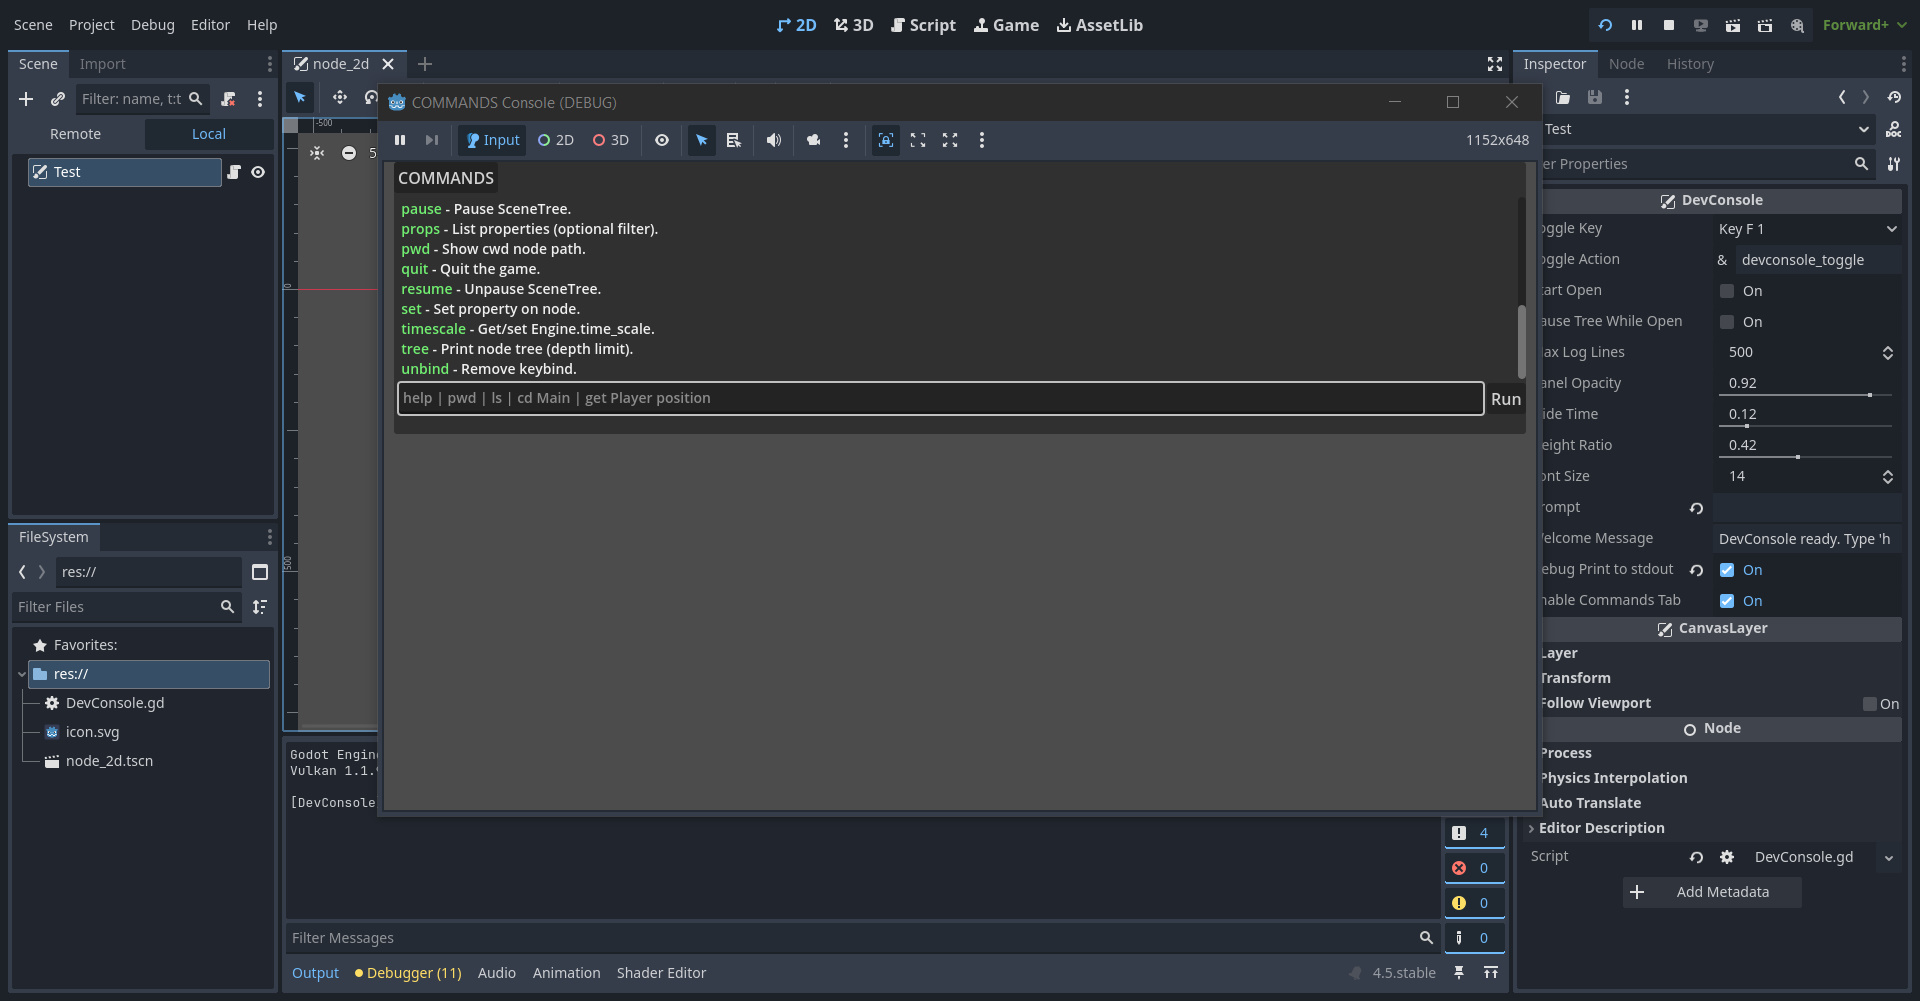The image size is (1920, 1001).
Task: Uncheck Enable Commands Tab
Action: coord(1727,601)
